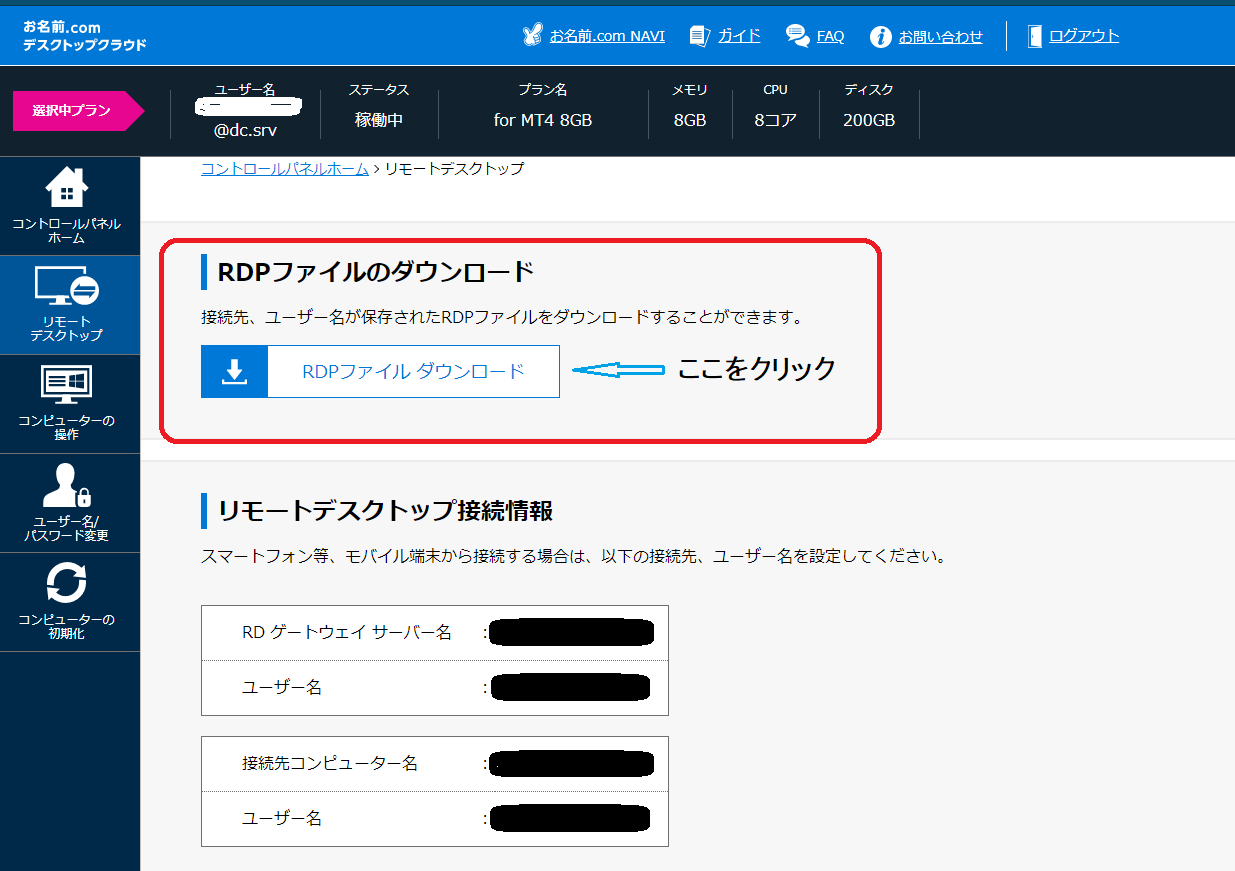Go to コントロールパネルホーム breadcrumb link

[284, 169]
